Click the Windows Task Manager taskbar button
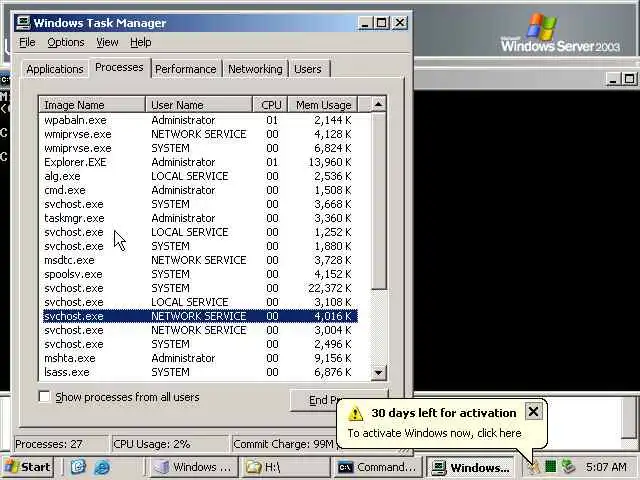The height and width of the screenshot is (480, 640). tap(471, 467)
